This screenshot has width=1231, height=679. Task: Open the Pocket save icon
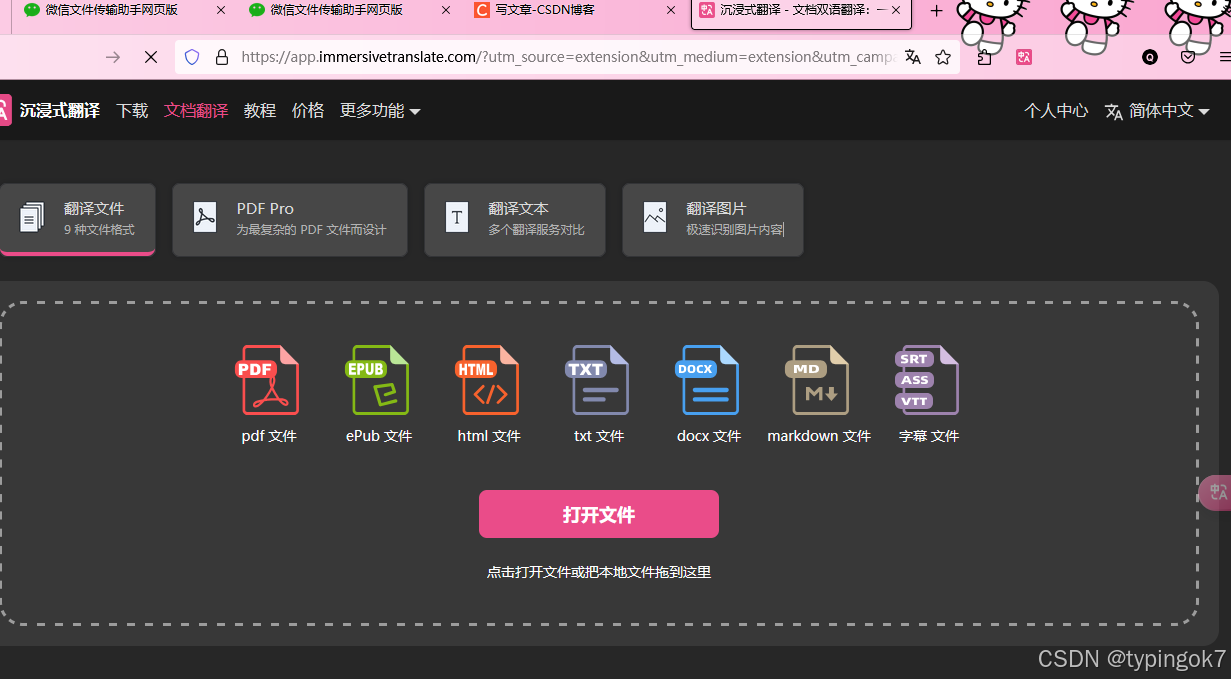click(x=1188, y=57)
